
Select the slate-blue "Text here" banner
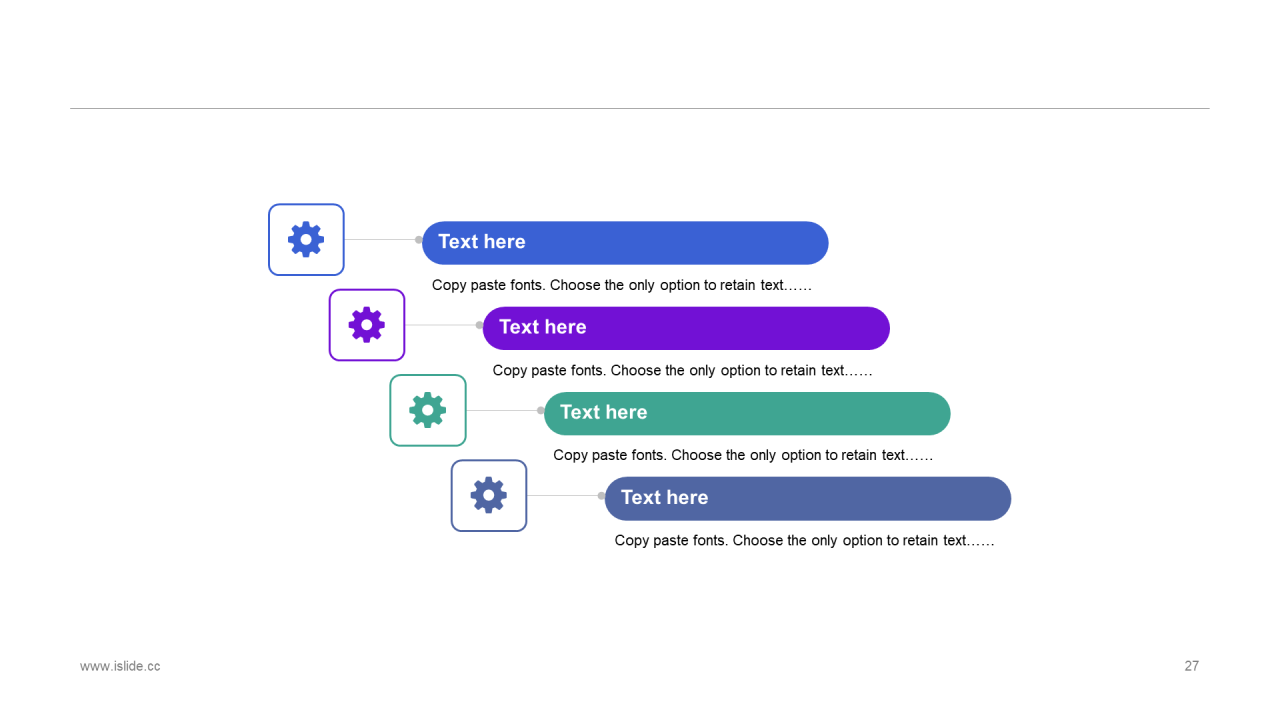click(808, 498)
